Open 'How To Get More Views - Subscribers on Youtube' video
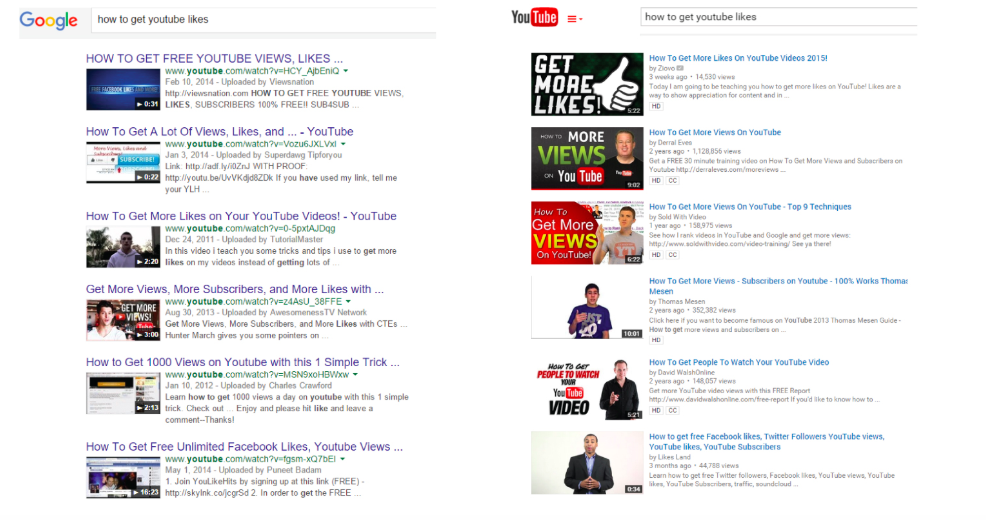 coord(778,286)
